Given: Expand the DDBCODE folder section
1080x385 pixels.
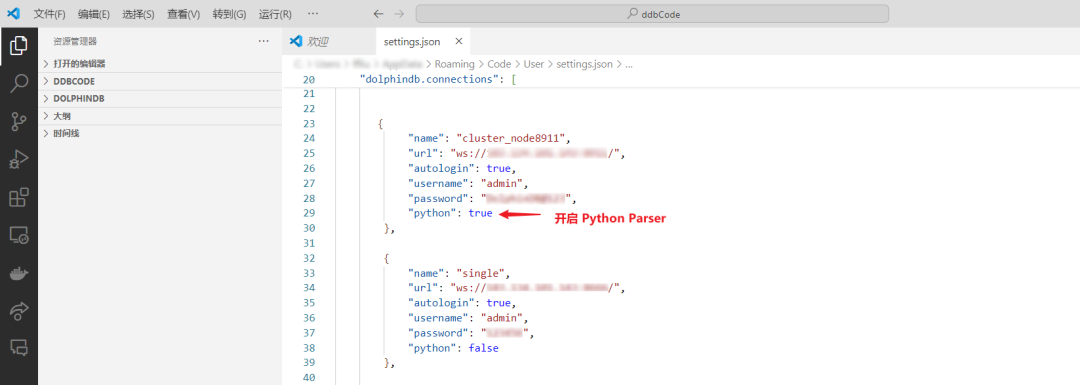Looking at the screenshot, I should (x=160, y=81).
